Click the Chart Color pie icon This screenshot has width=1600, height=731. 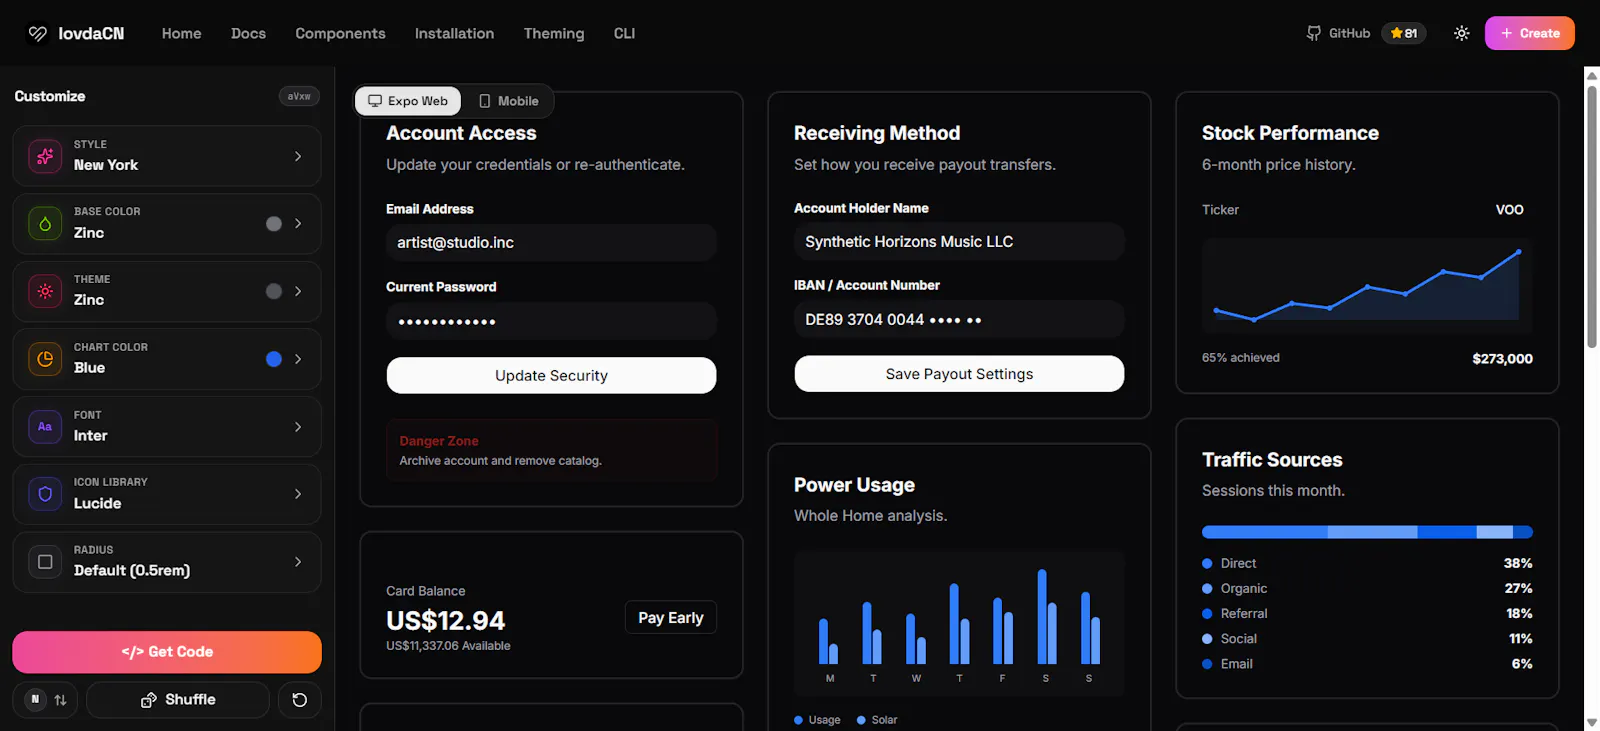point(45,359)
